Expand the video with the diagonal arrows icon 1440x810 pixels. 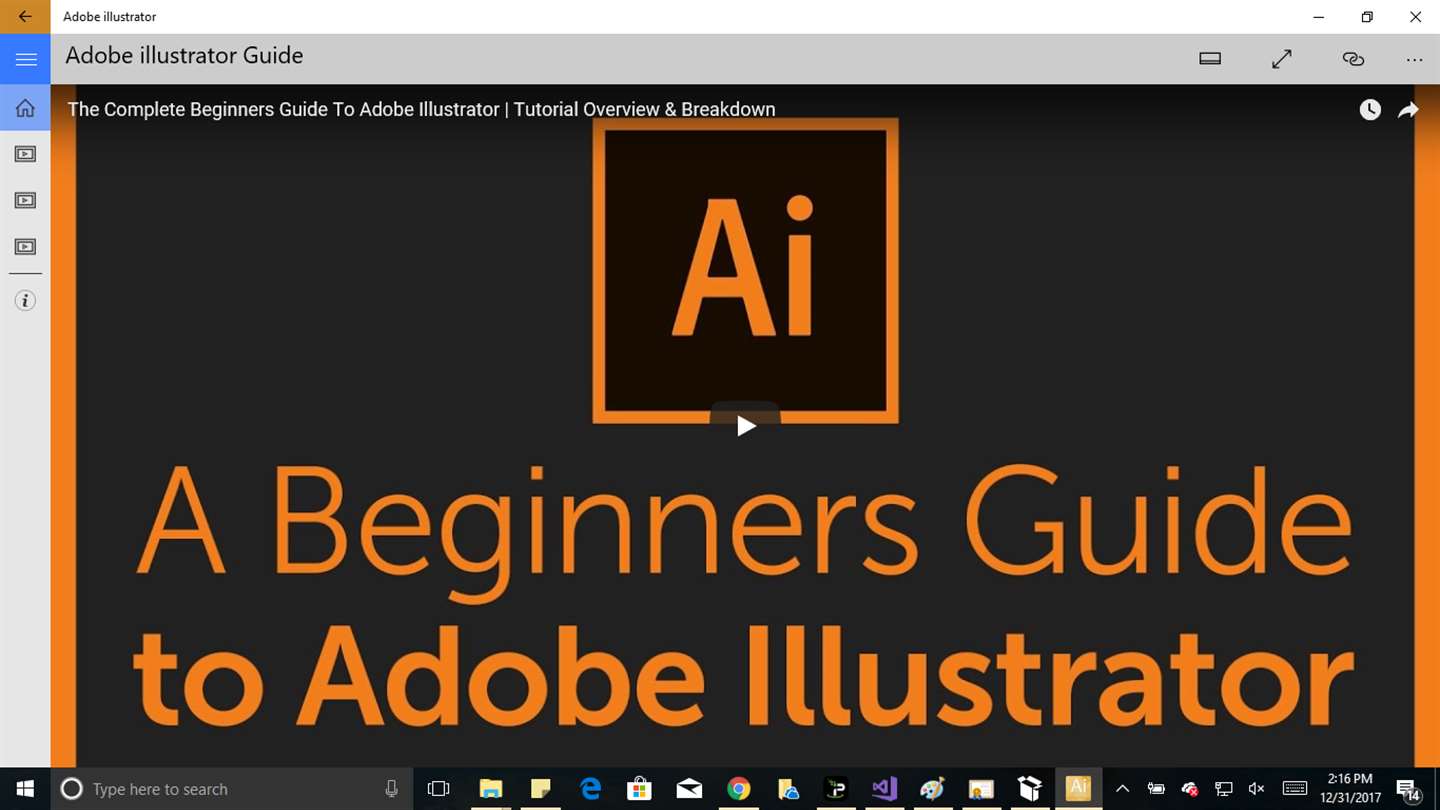pyautogui.click(x=1281, y=59)
